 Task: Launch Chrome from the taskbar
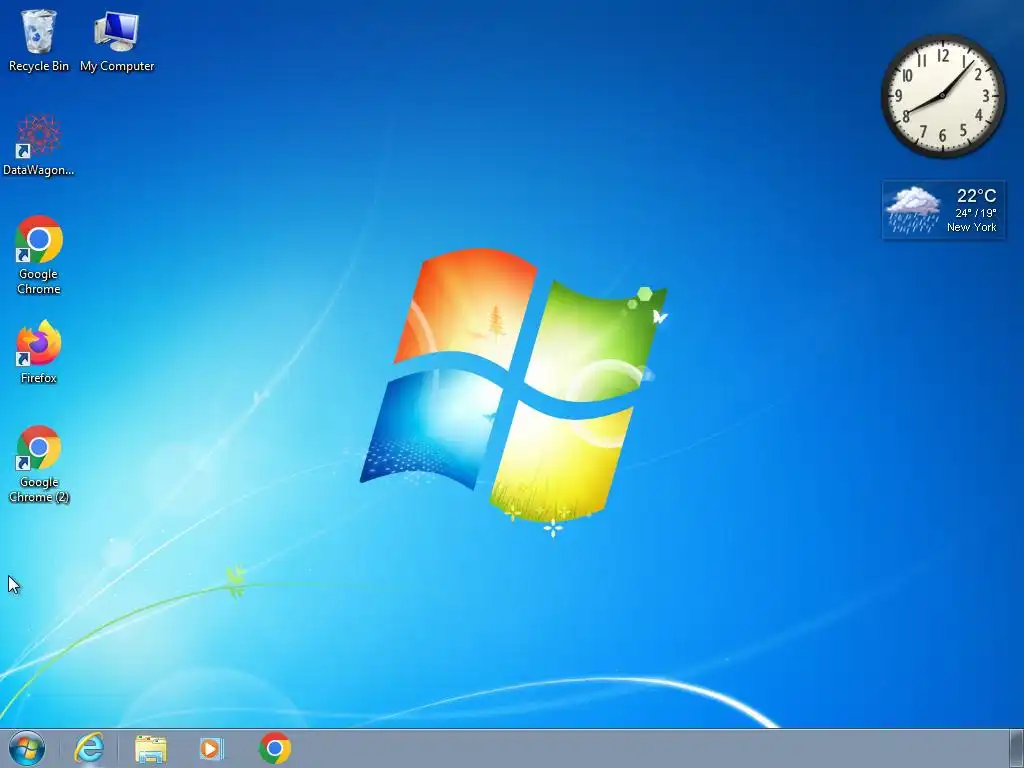tap(275, 748)
